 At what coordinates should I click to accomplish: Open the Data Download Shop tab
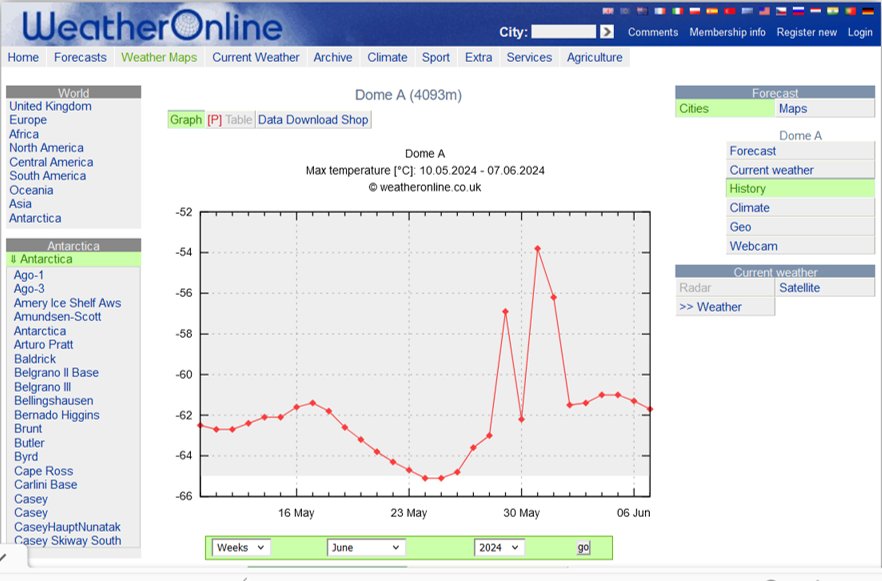tap(313, 120)
